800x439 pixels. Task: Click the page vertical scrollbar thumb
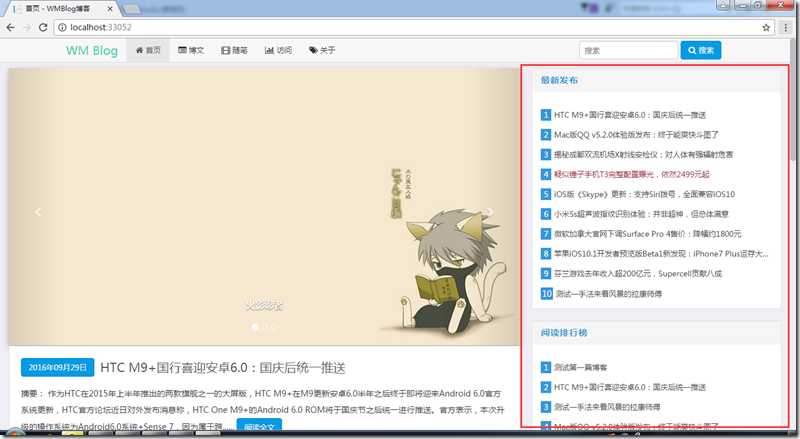coord(792,100)
